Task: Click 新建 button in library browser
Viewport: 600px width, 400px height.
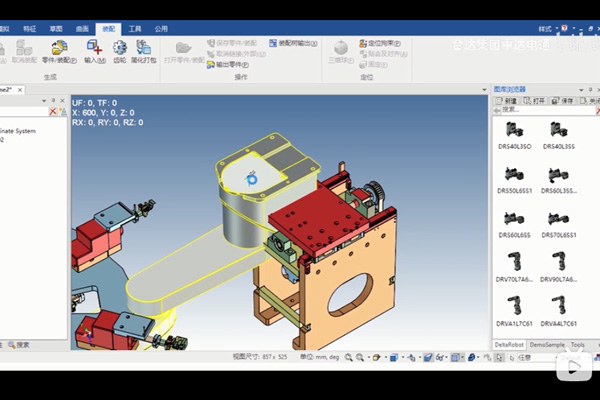Action: click(x=508, y=101)
